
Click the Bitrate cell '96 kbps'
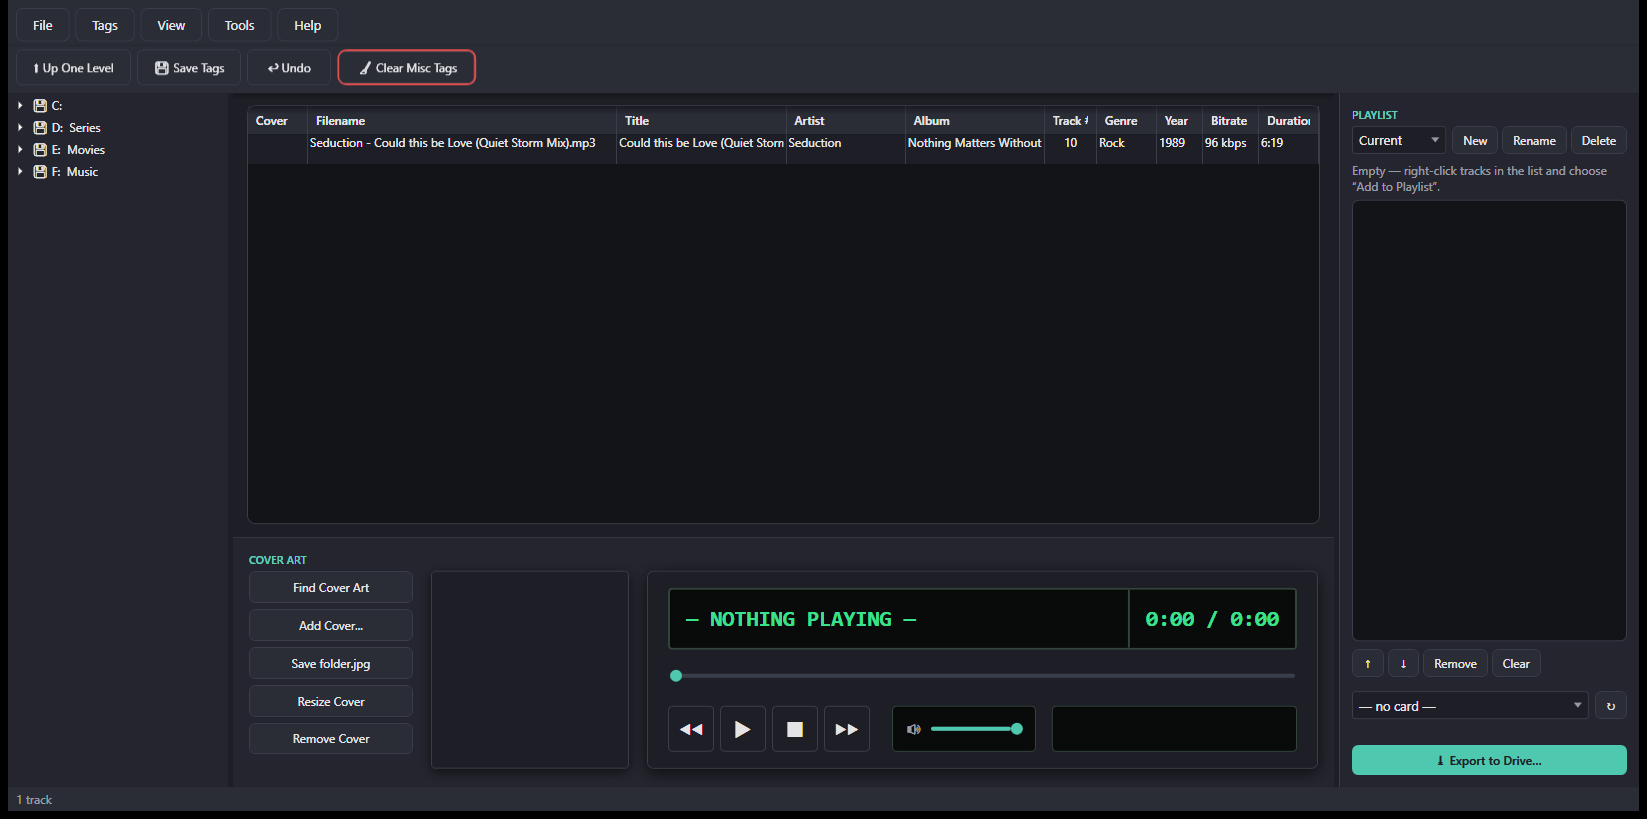pos(1226,143)
